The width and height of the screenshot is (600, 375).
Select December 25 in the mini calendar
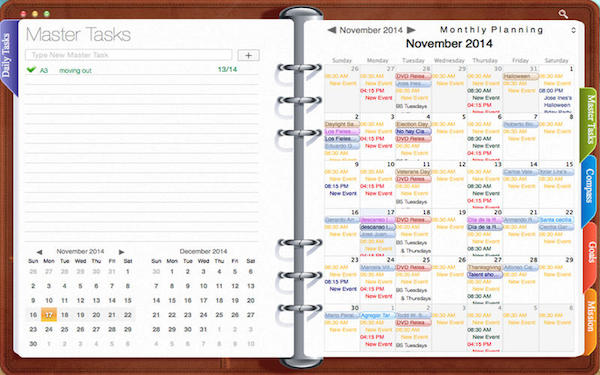pos(219,315)
